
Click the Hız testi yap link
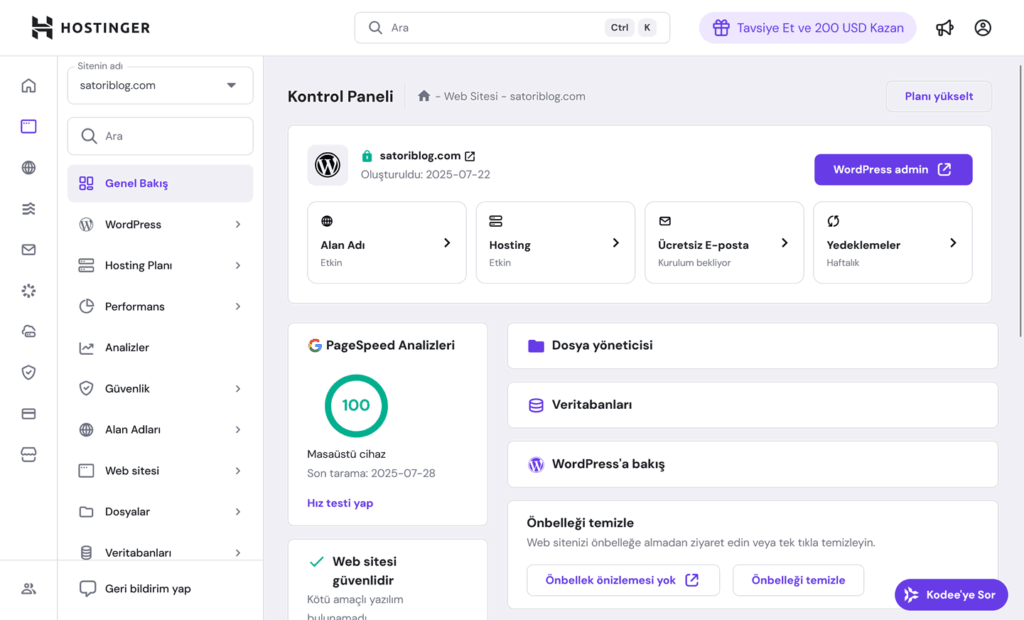tap(340, 503)
